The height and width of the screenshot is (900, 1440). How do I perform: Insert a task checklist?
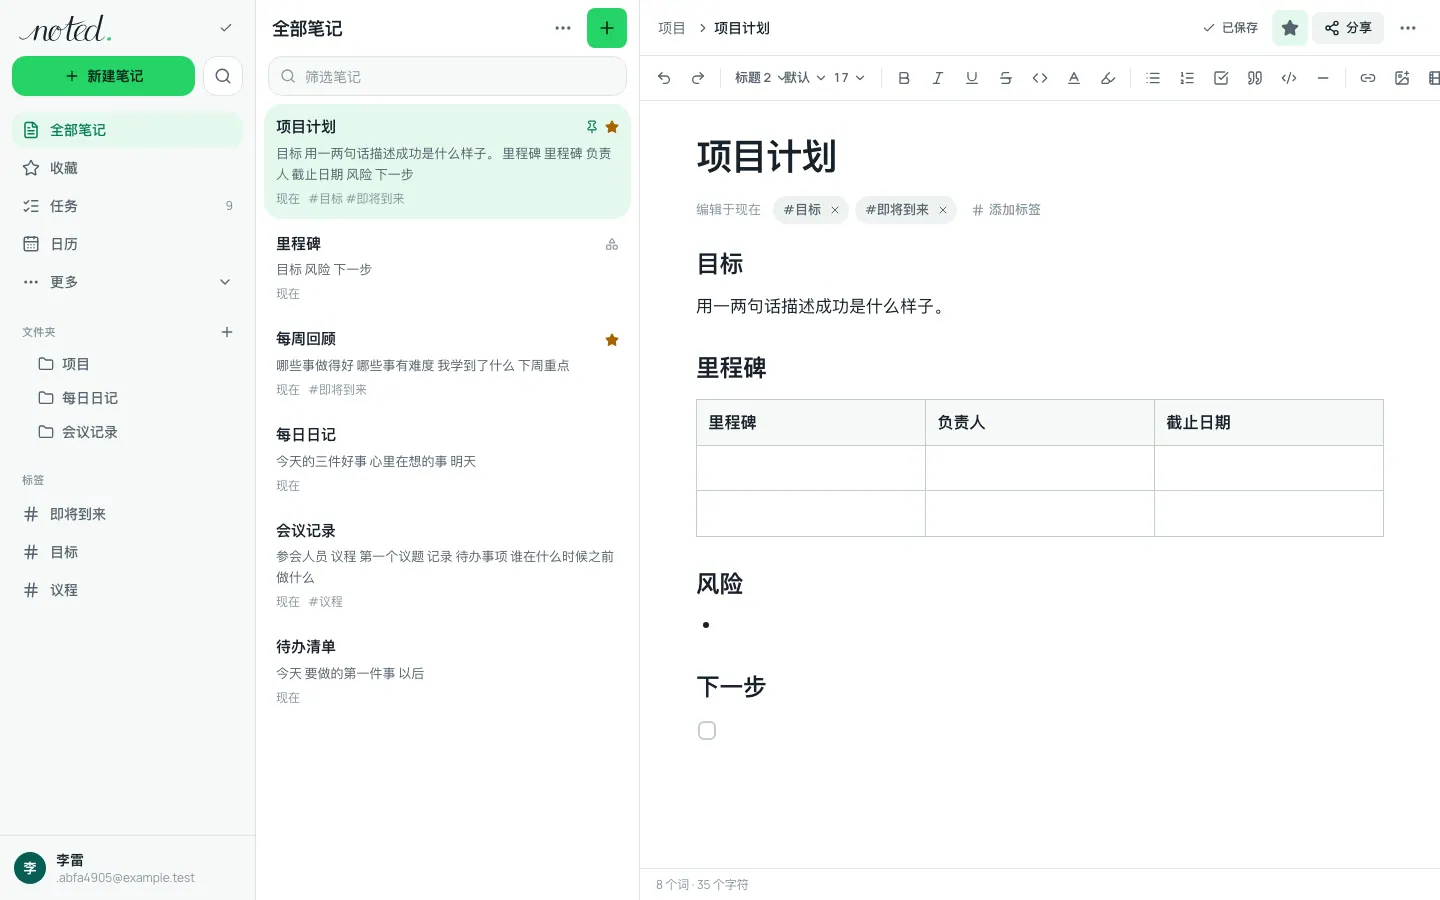point(1221,78)
